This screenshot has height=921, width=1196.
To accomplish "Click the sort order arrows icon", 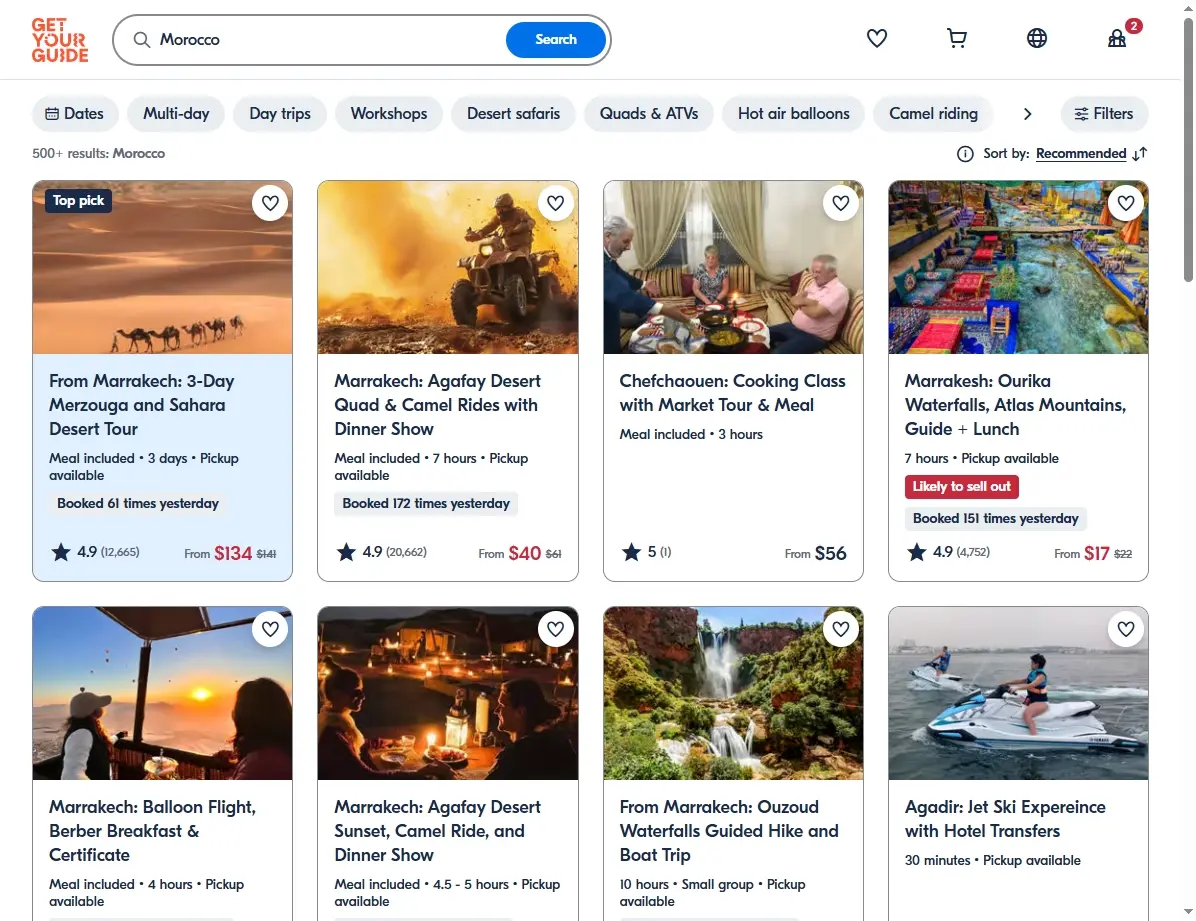I will [x=1140, y=154].
